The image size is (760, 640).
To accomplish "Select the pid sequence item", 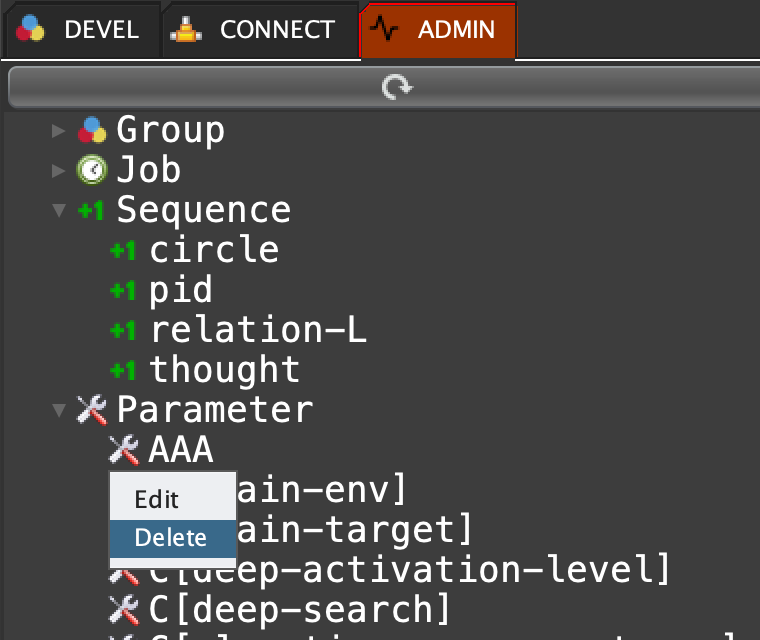I will 181,290.
